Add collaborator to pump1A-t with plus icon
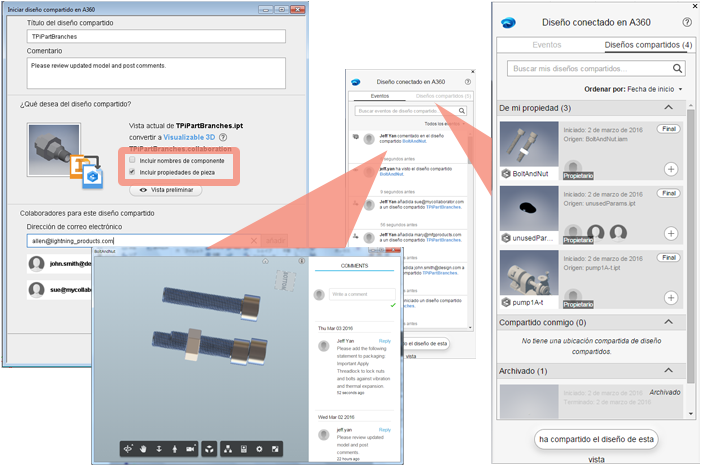Image resolution: width=701 pixels, height=467 pixels. click(671, 298)
